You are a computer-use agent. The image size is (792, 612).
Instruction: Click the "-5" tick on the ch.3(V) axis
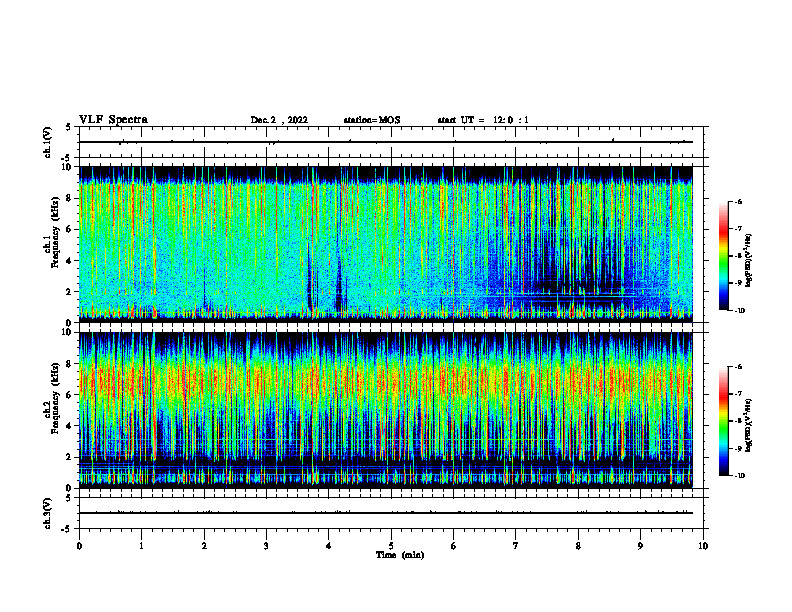[68, 529]
